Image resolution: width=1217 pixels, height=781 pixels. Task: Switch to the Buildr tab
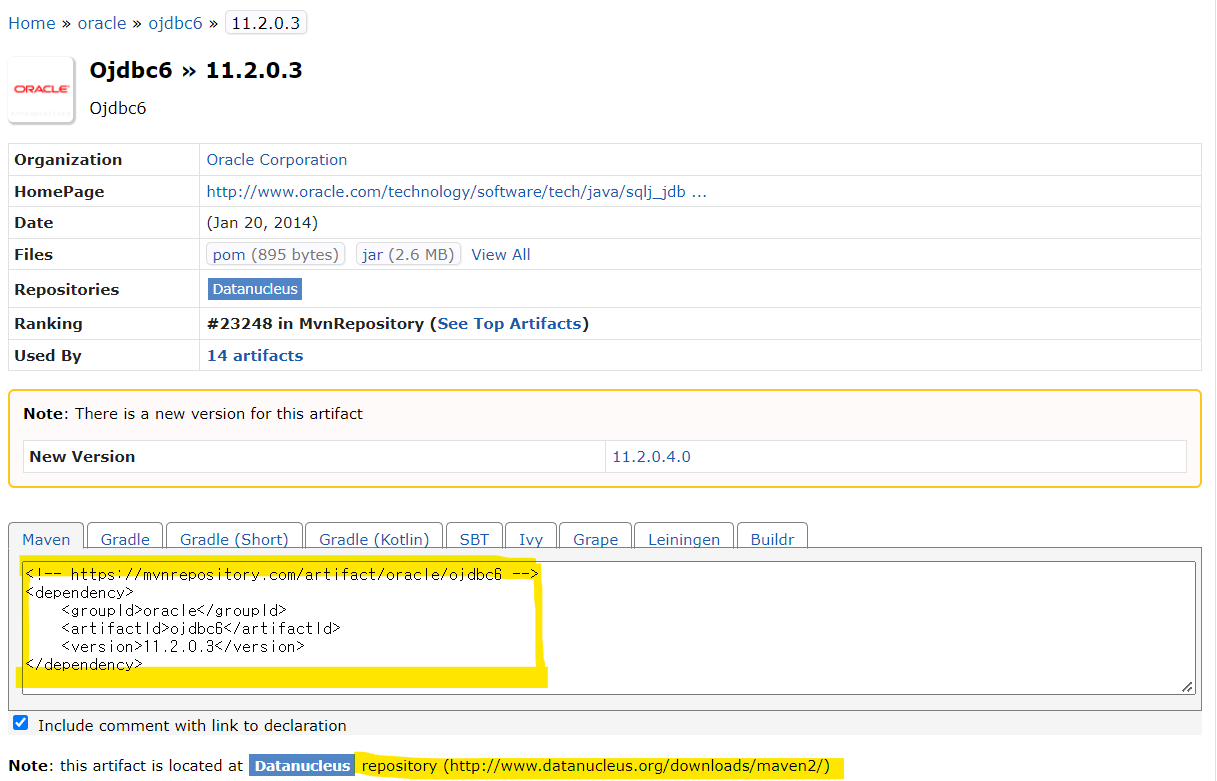772,539
